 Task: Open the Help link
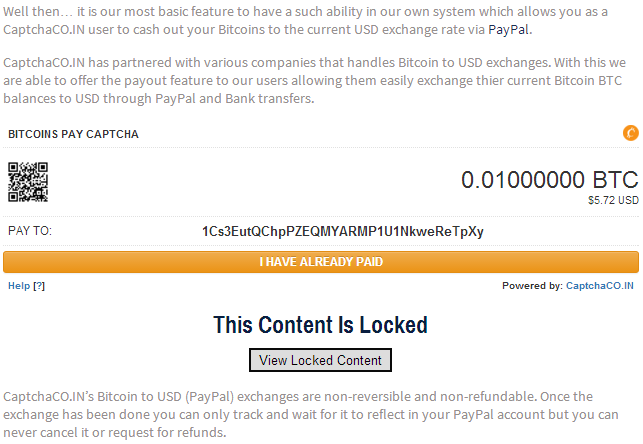(19, 286)
